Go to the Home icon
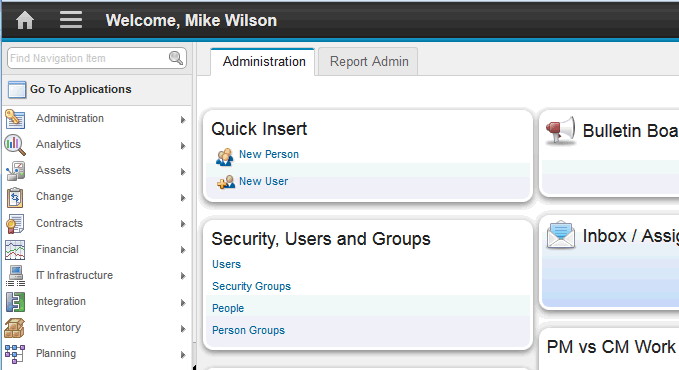 25,20
